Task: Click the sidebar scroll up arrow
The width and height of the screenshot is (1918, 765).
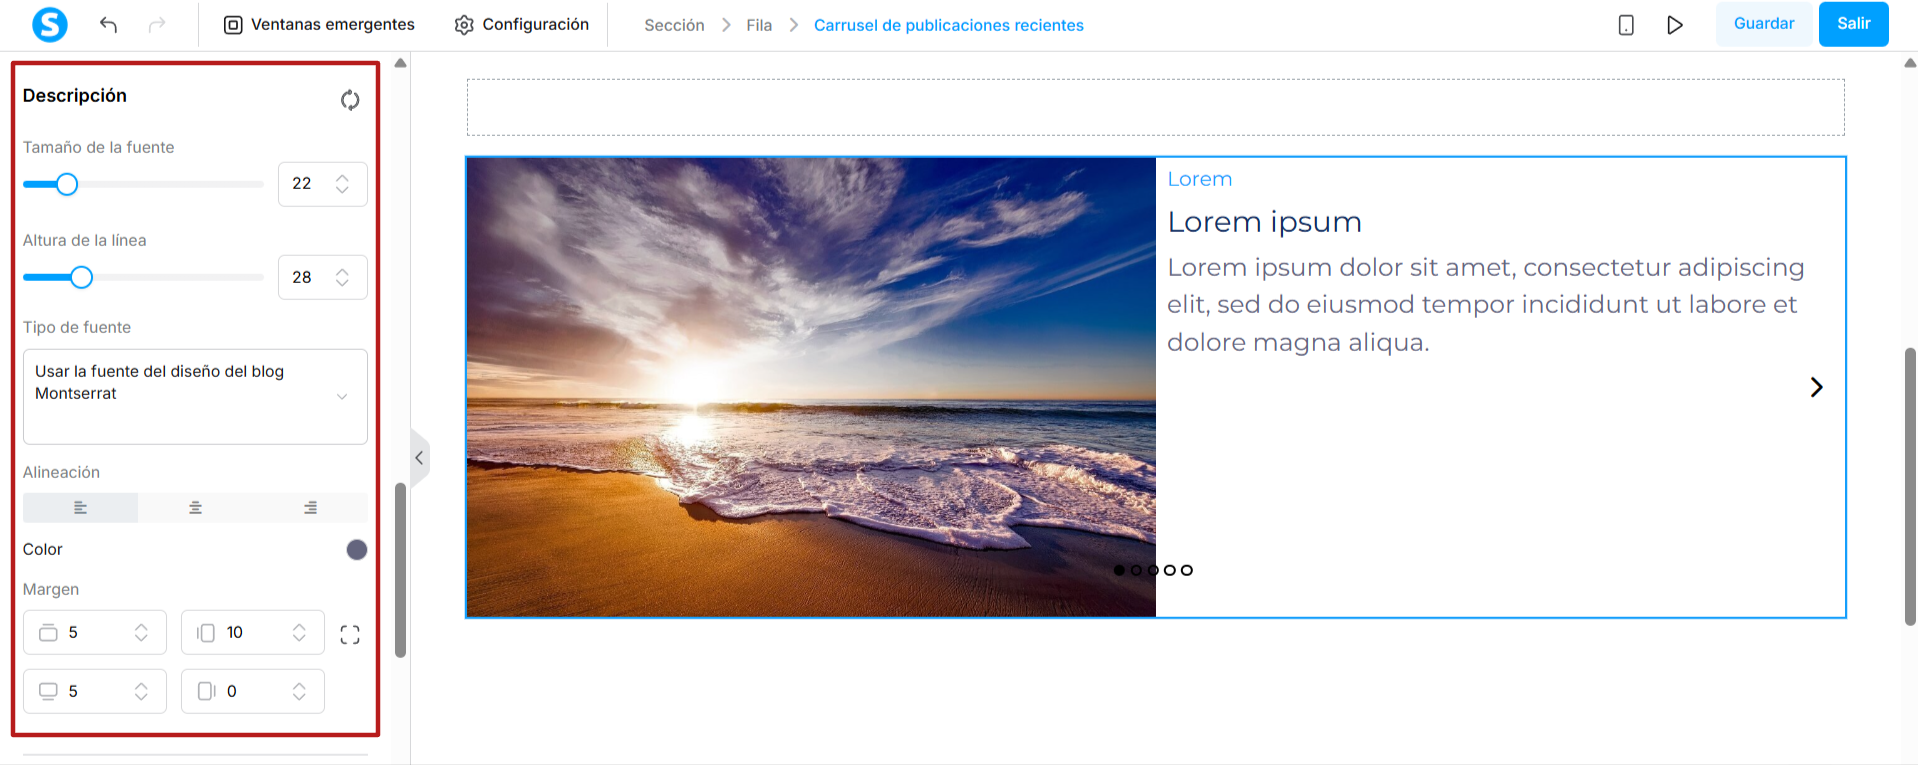Action: tap(401, 63)
